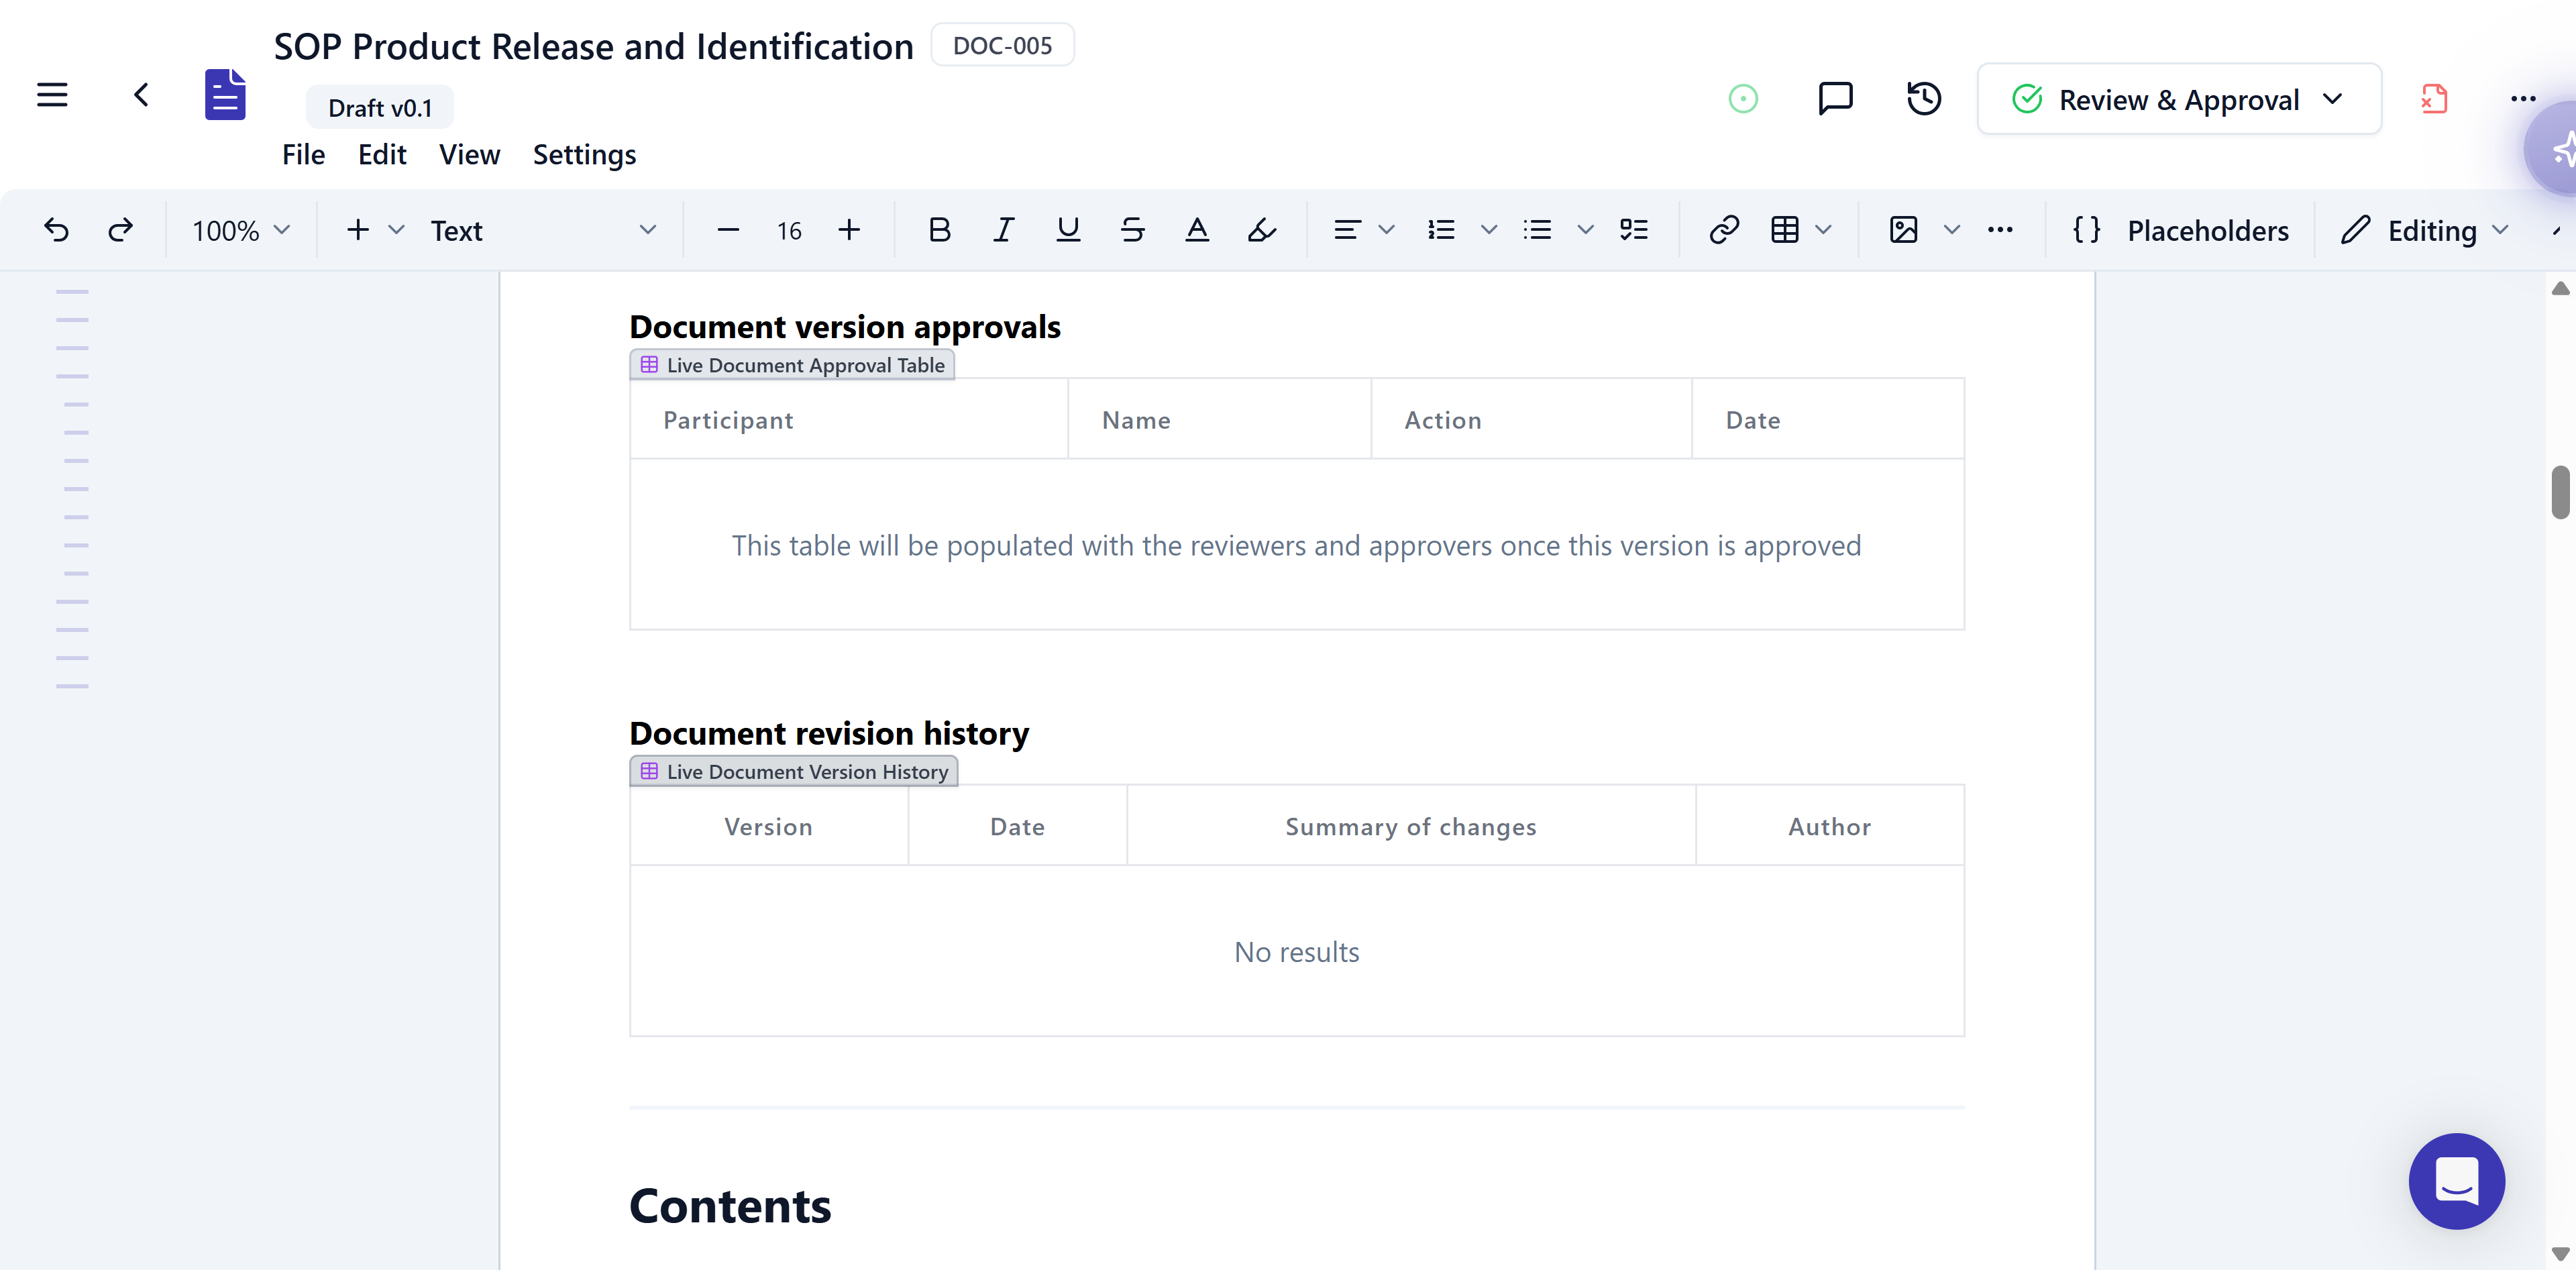Click the Document version approvals heading
2576x1270 pixels.
pyautogui.click(x=845, y=327)
